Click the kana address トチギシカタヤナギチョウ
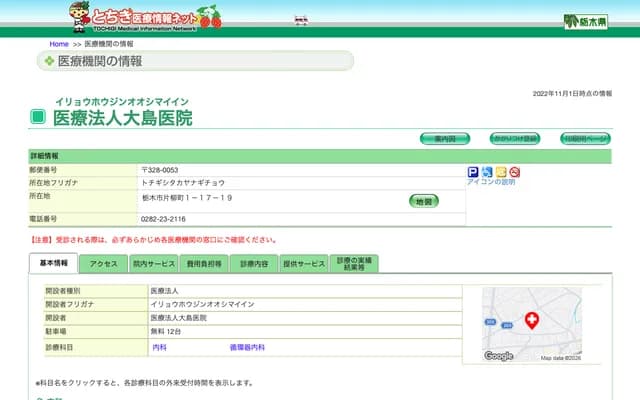 [183, 183]
